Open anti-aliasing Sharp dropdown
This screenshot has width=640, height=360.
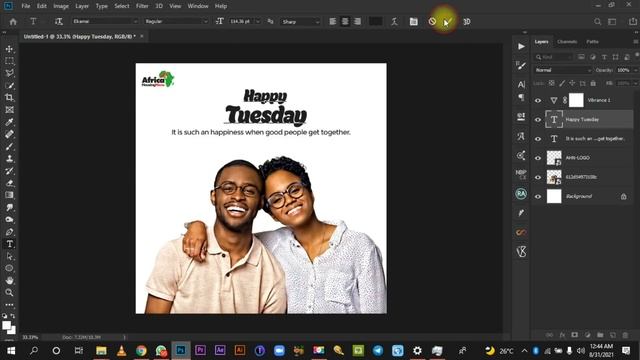click(300, 21)
